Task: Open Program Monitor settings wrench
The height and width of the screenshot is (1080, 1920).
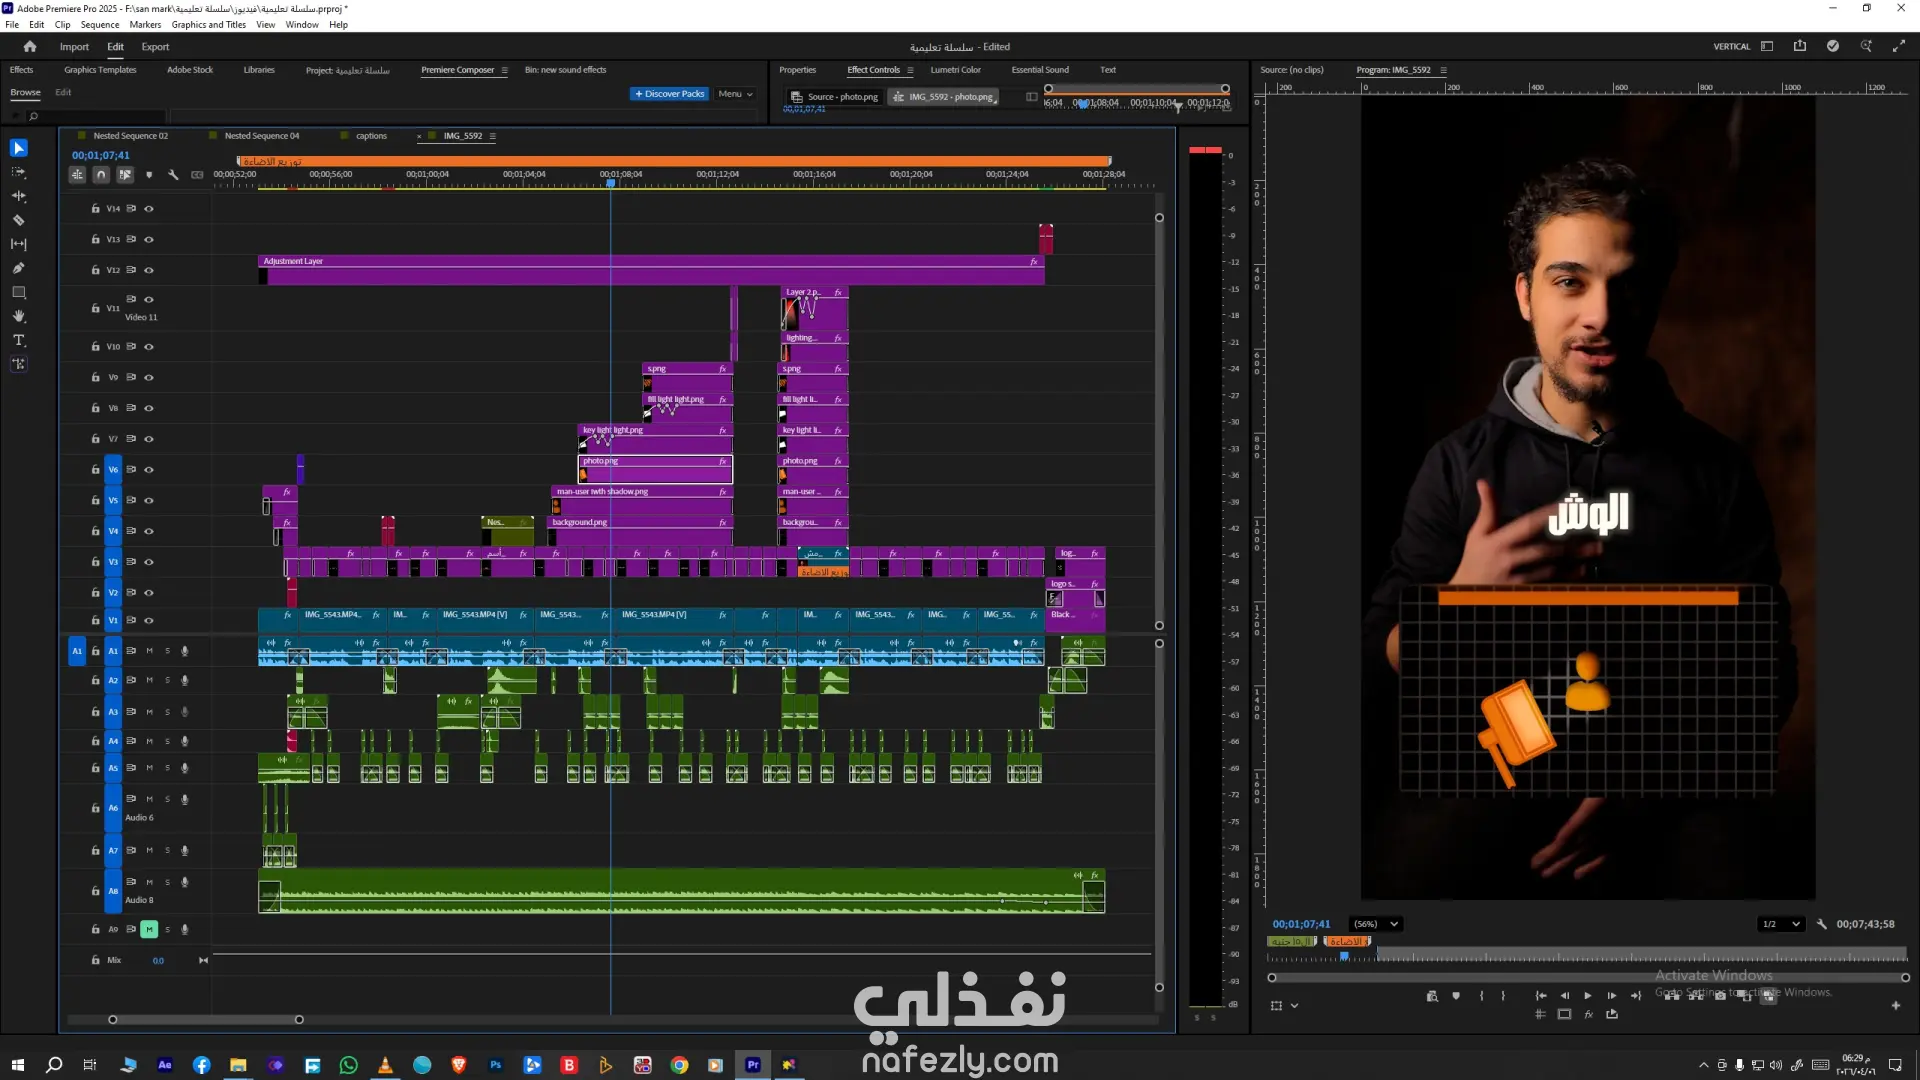Action: coord(1822,924)
